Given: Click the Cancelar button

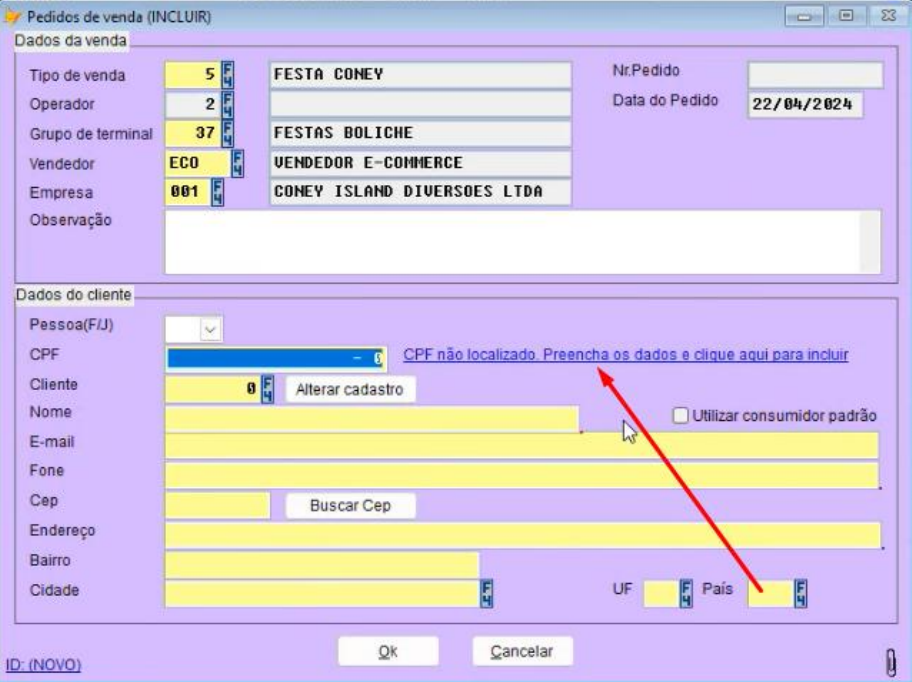Looking at the screenshot, I should [522, 651].
